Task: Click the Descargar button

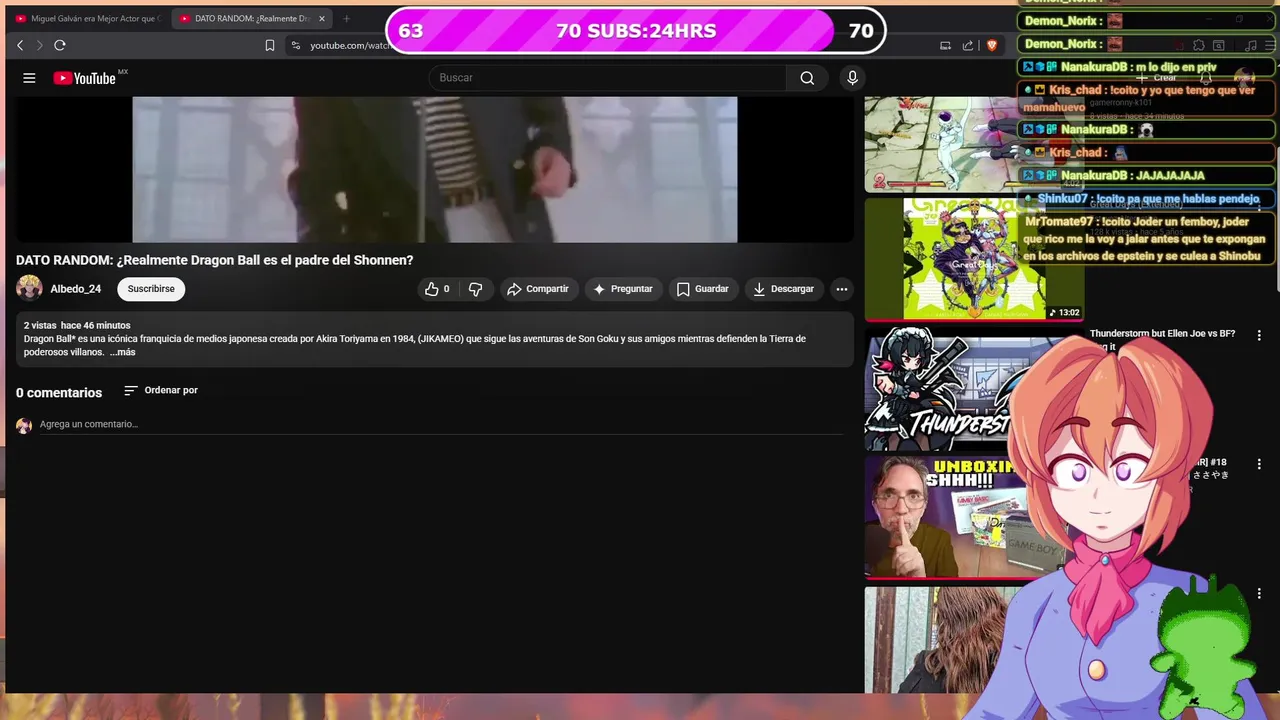Action: coord(784,289)
